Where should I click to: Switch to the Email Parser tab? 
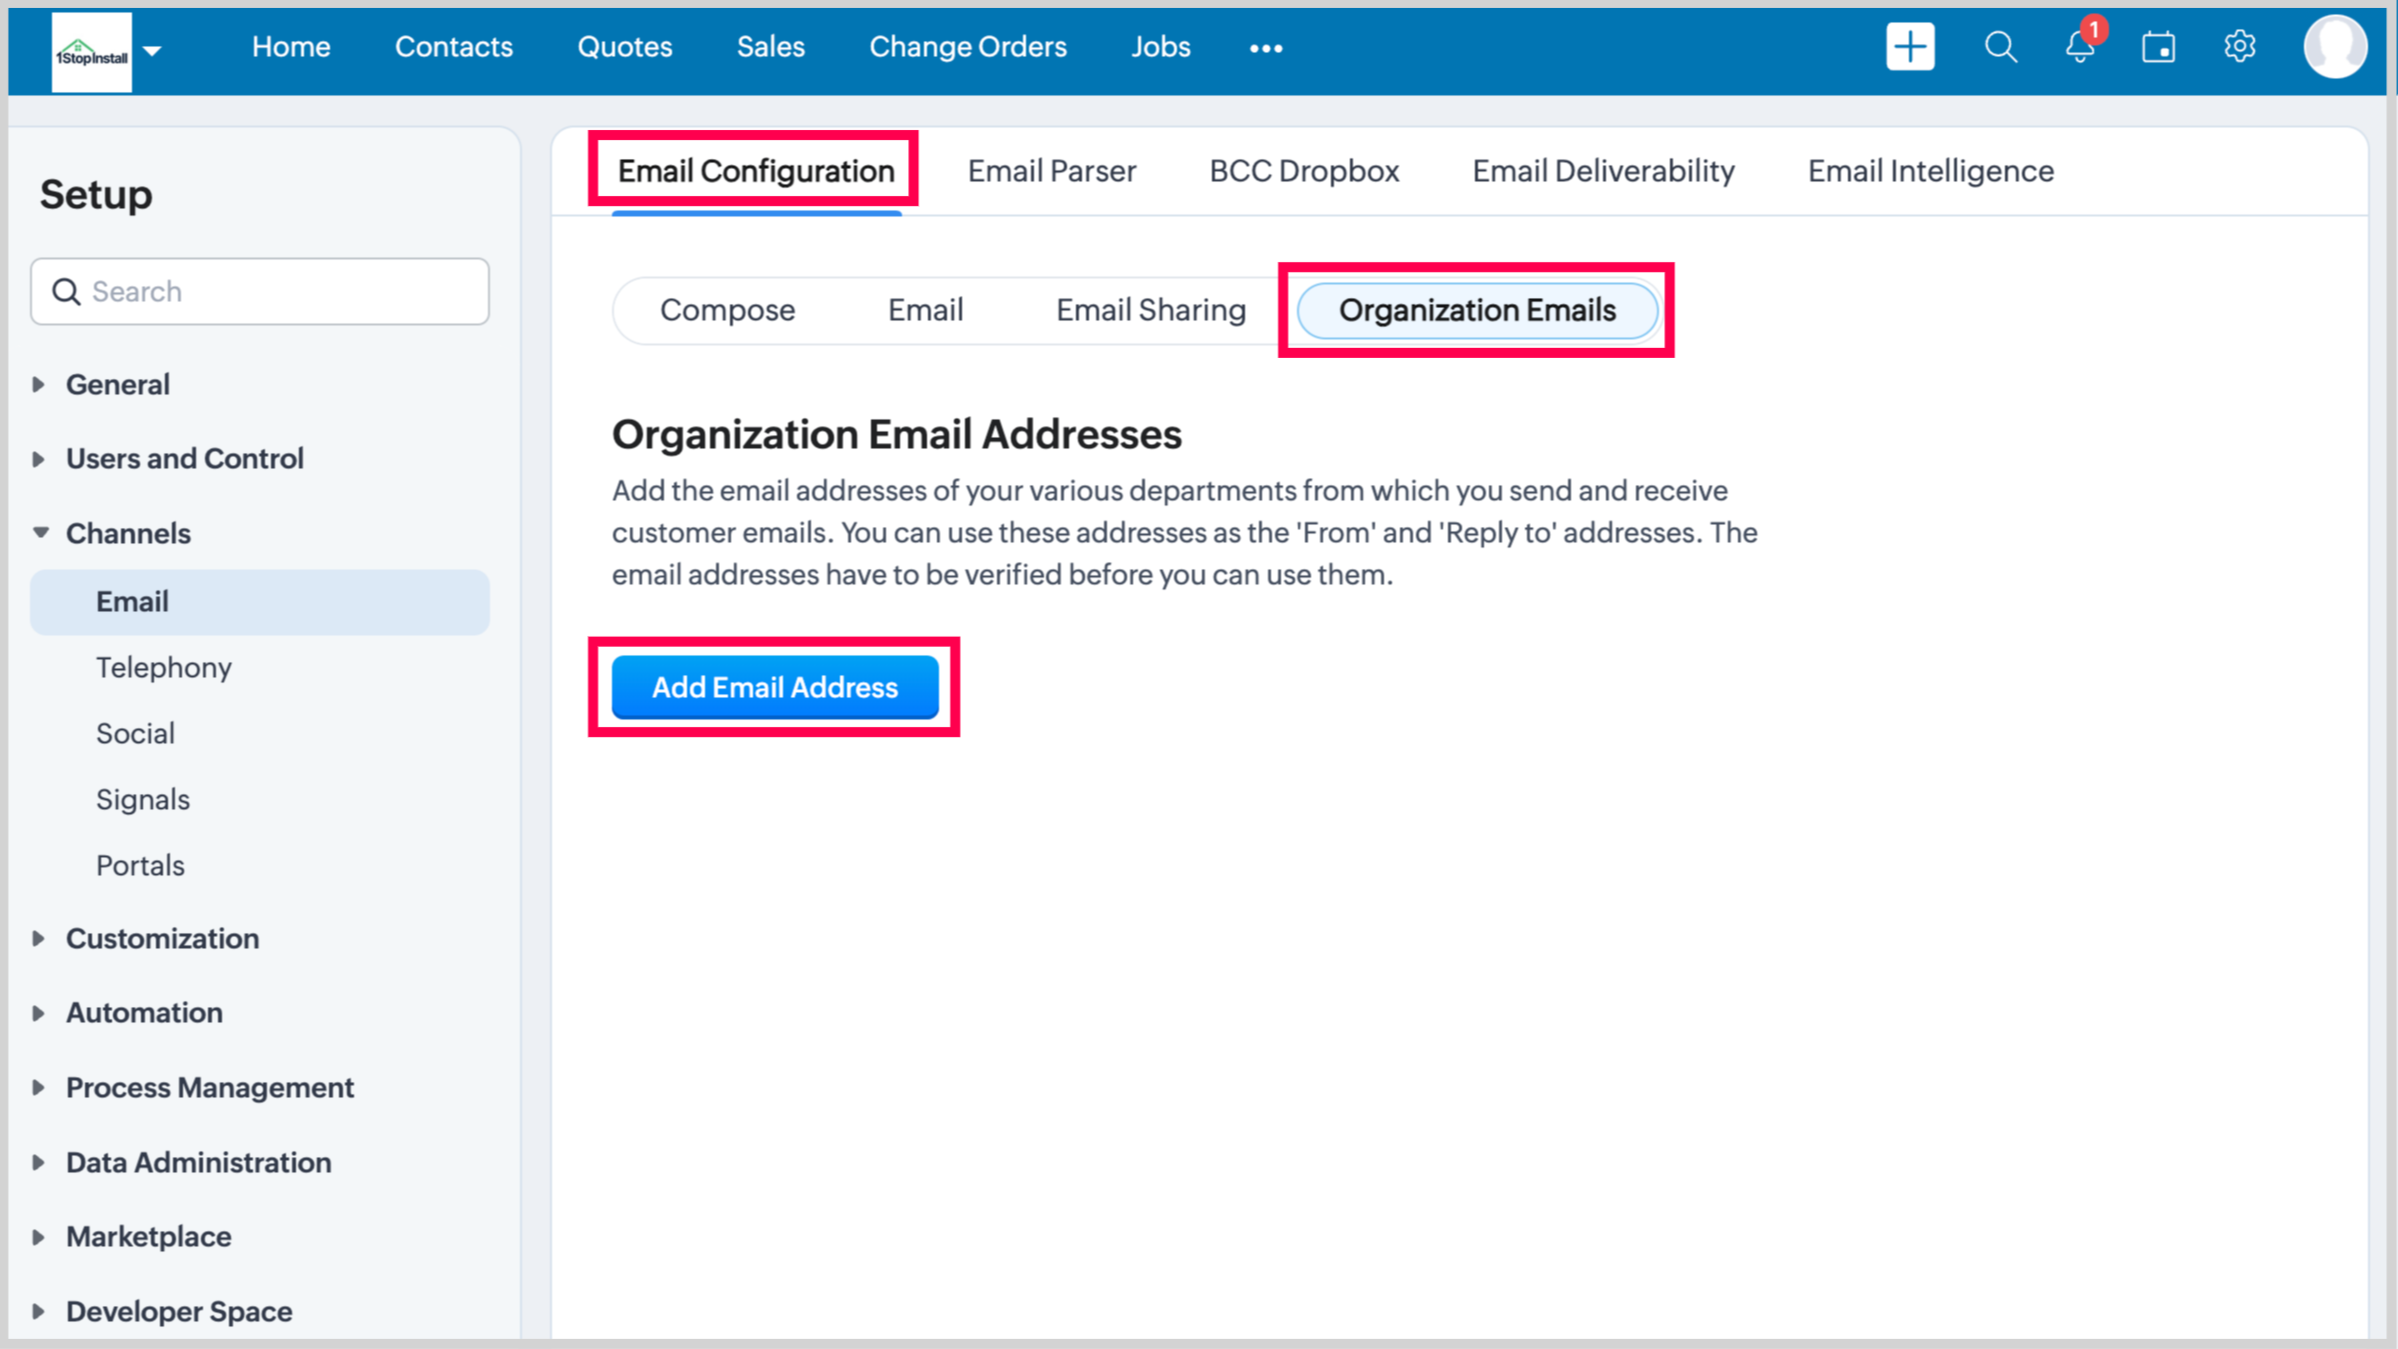[x=1051, y=171]
